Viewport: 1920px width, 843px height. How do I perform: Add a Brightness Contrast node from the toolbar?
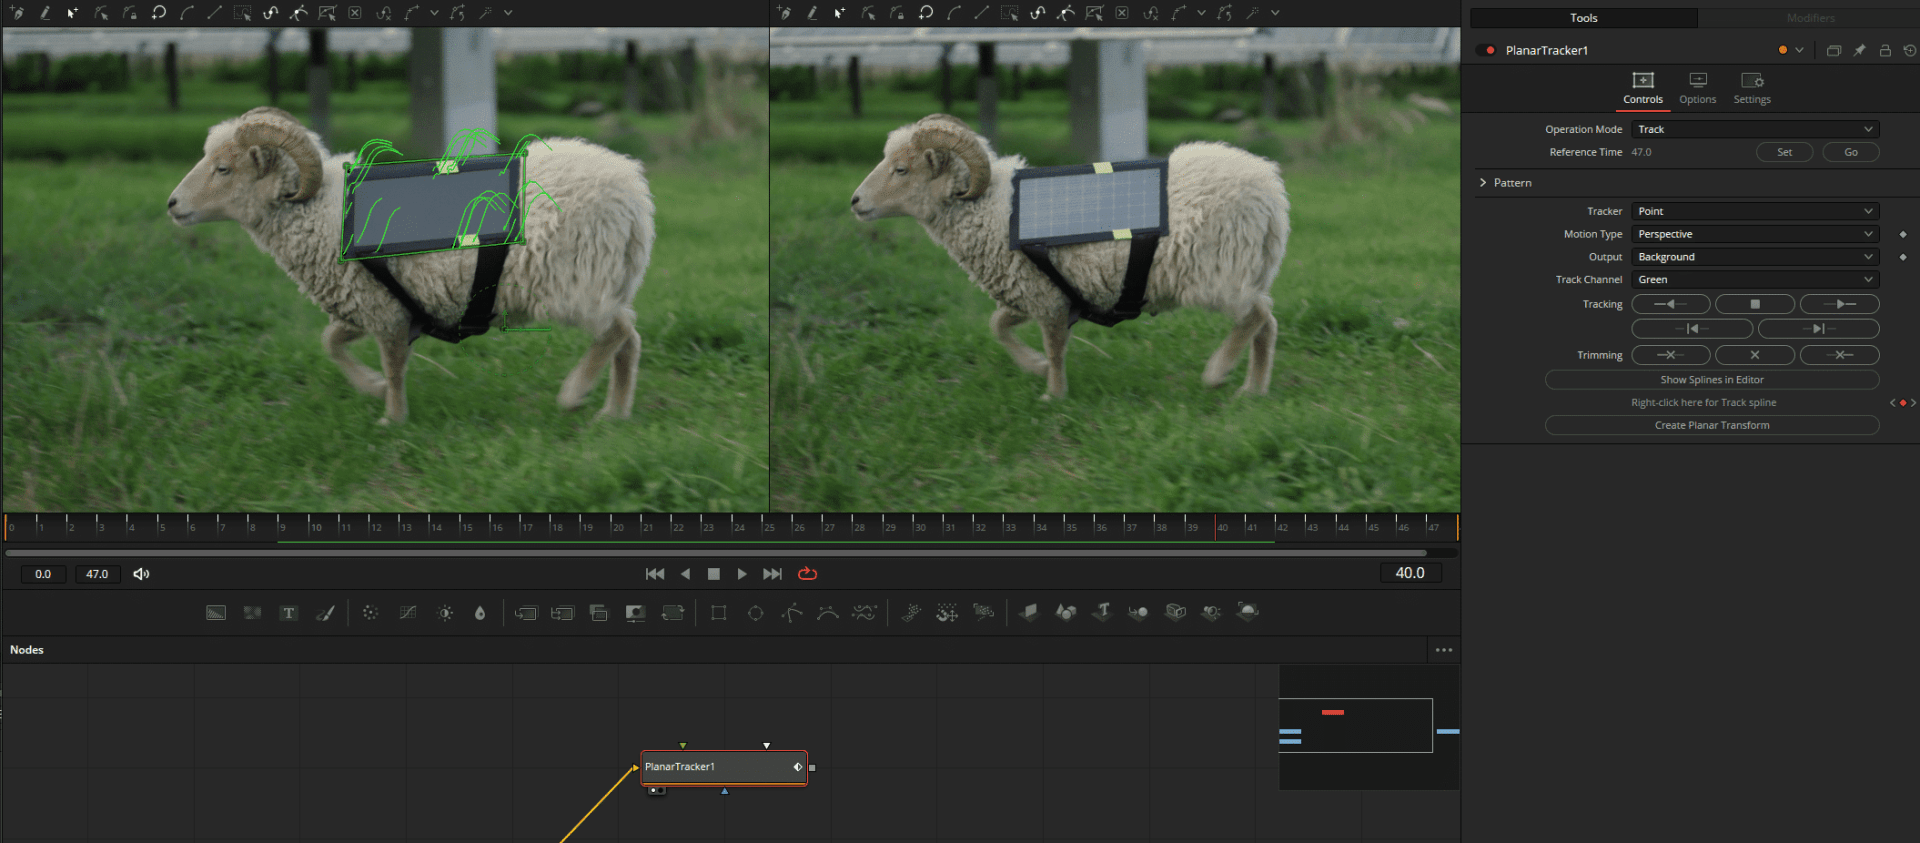(x=445, y=613)
